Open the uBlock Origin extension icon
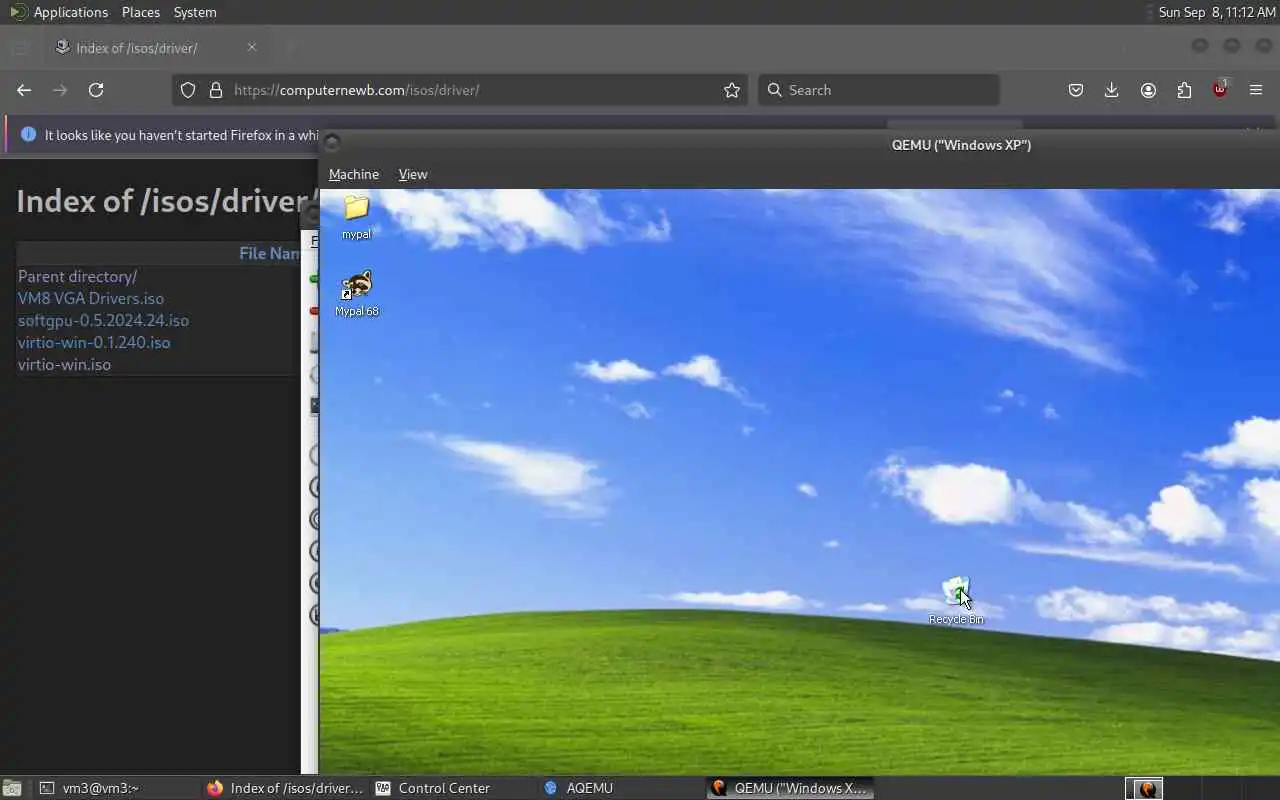The height and width of the screenshot is (800, 1280). [1220, 89]
